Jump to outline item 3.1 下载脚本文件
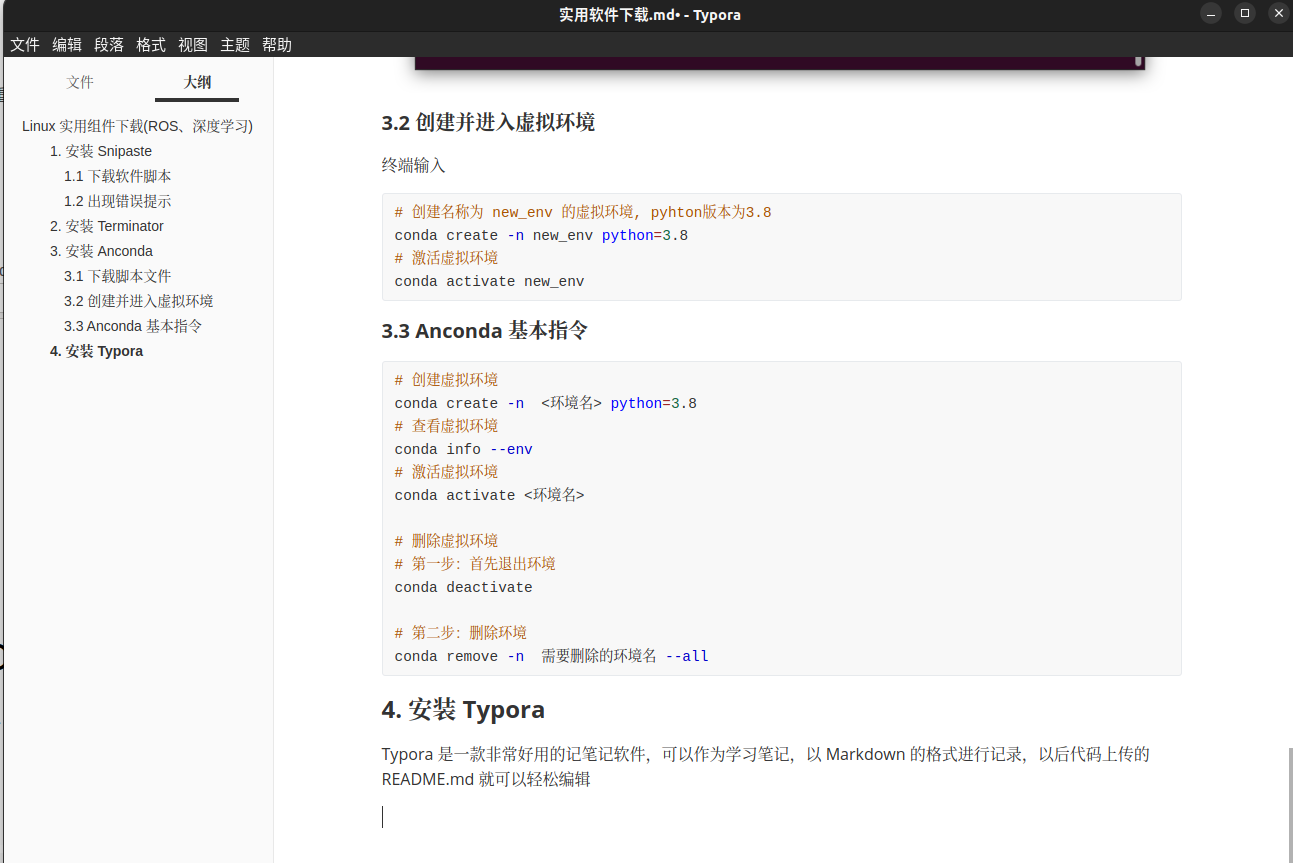The width and height of the screenshot is (1293, 863). pos(118,276)
